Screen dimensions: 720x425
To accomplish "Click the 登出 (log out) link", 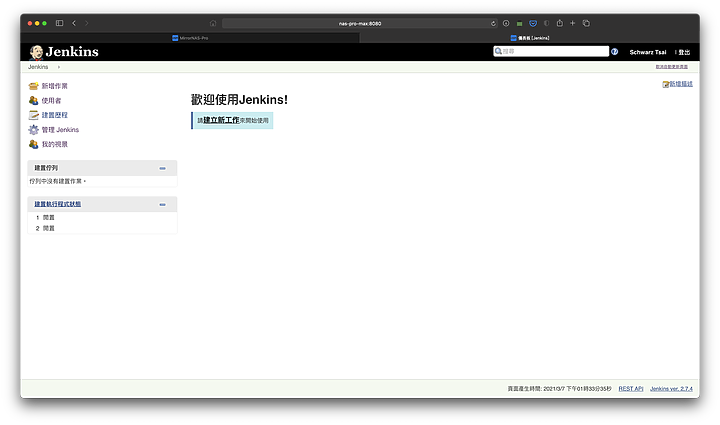I will click(684, 52).
